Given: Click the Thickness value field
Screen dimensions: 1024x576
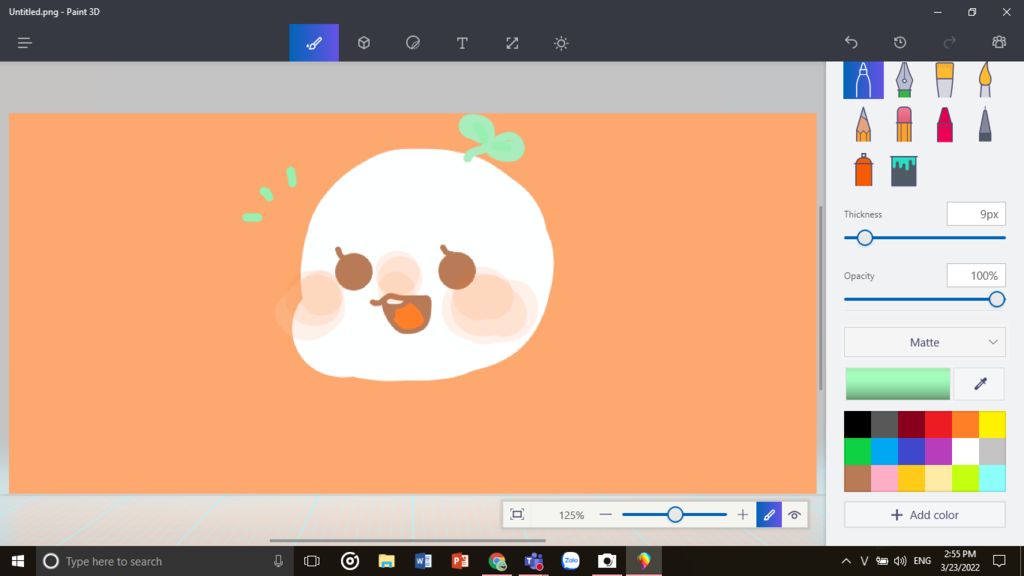Looking at the screenshot, I should (x=976, y=214).
